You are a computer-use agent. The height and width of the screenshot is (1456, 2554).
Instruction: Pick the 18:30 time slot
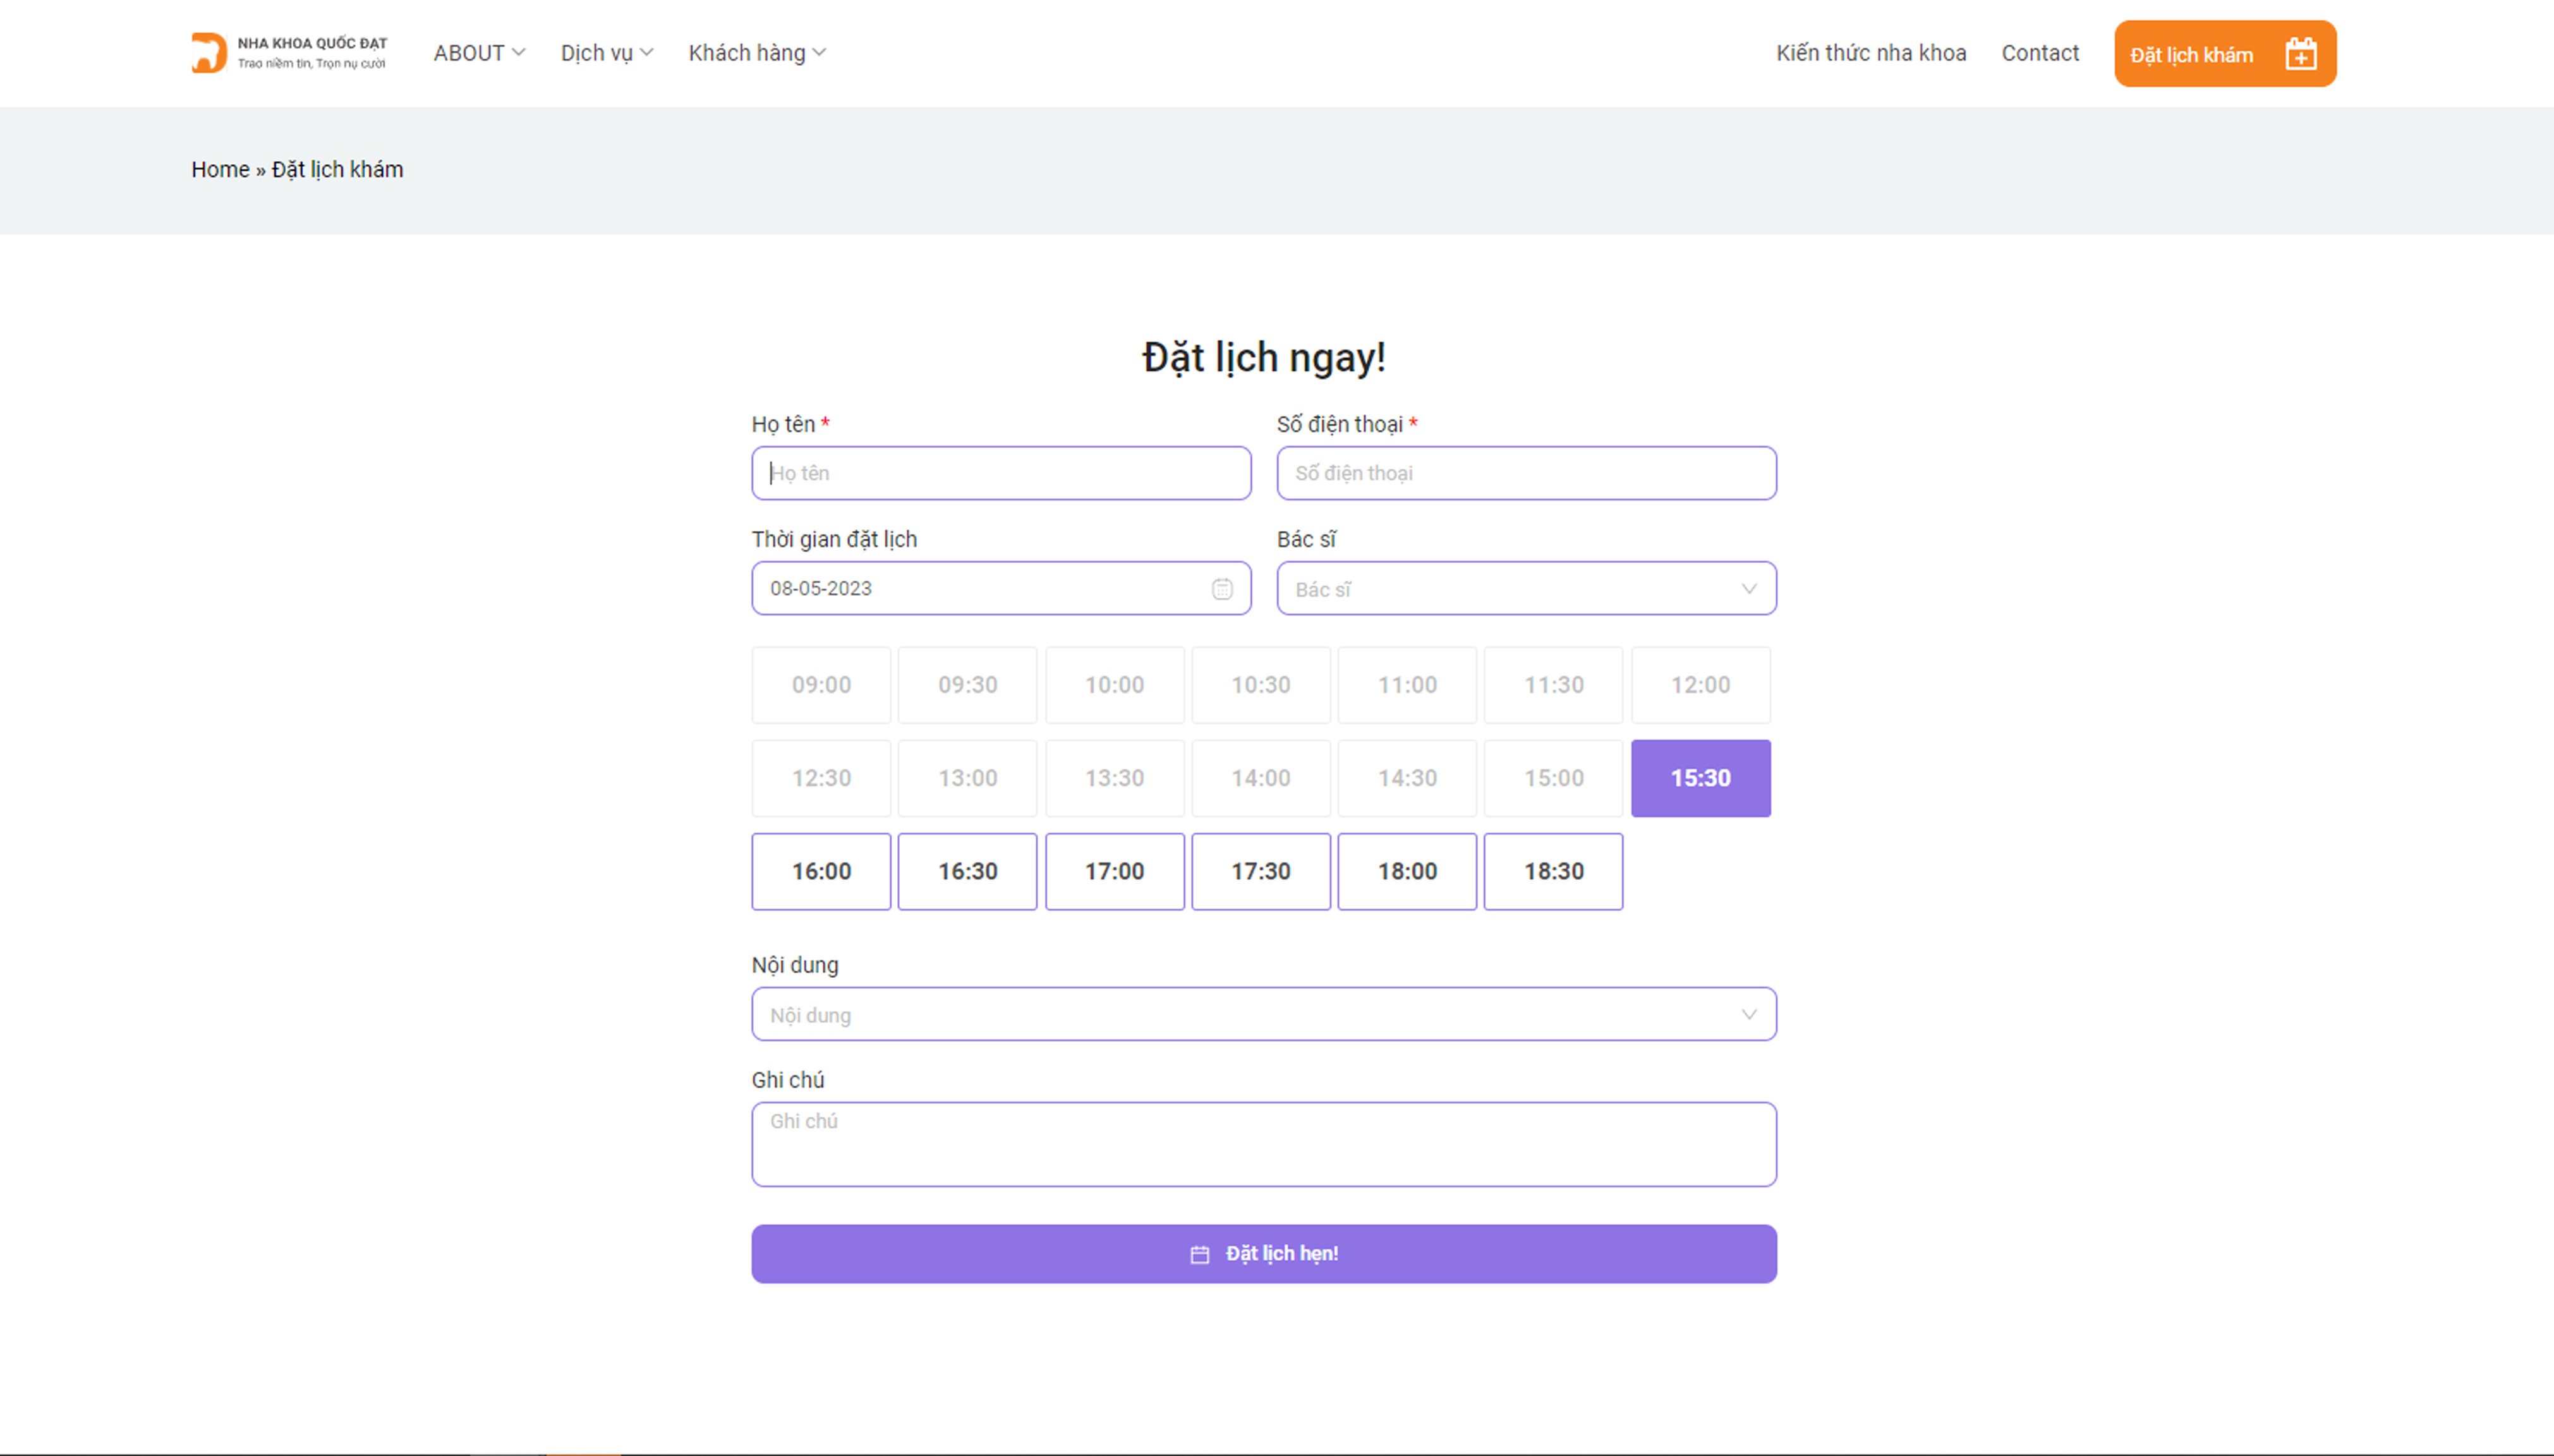[x=1553, y=871]
